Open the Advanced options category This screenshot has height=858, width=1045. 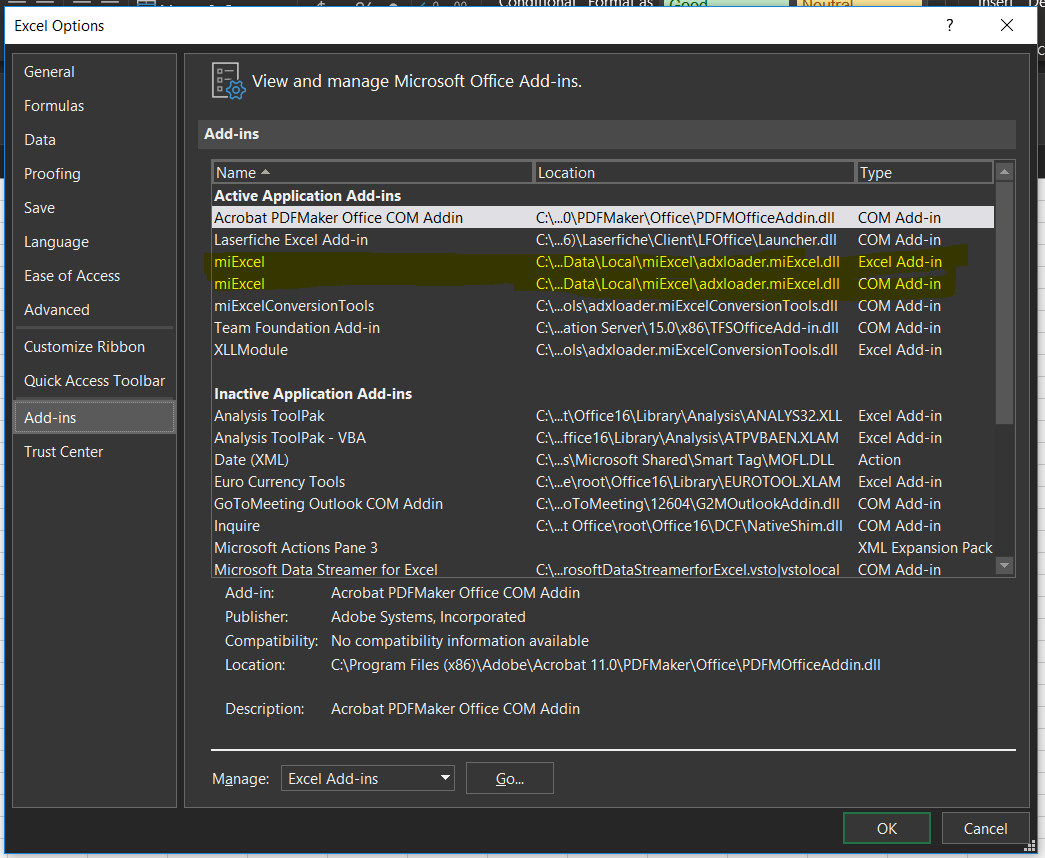[94, 310]
